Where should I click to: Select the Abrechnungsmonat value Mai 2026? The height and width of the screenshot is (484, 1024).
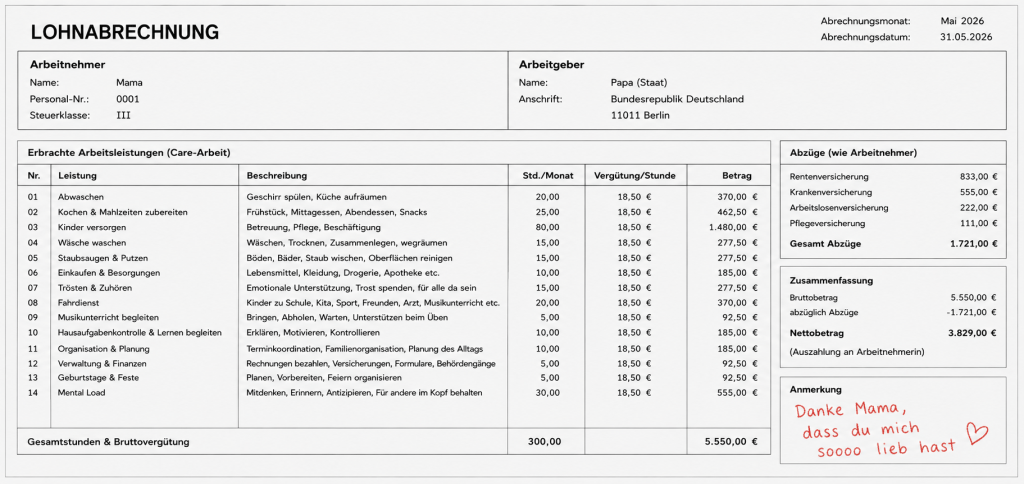pos(962,22)
